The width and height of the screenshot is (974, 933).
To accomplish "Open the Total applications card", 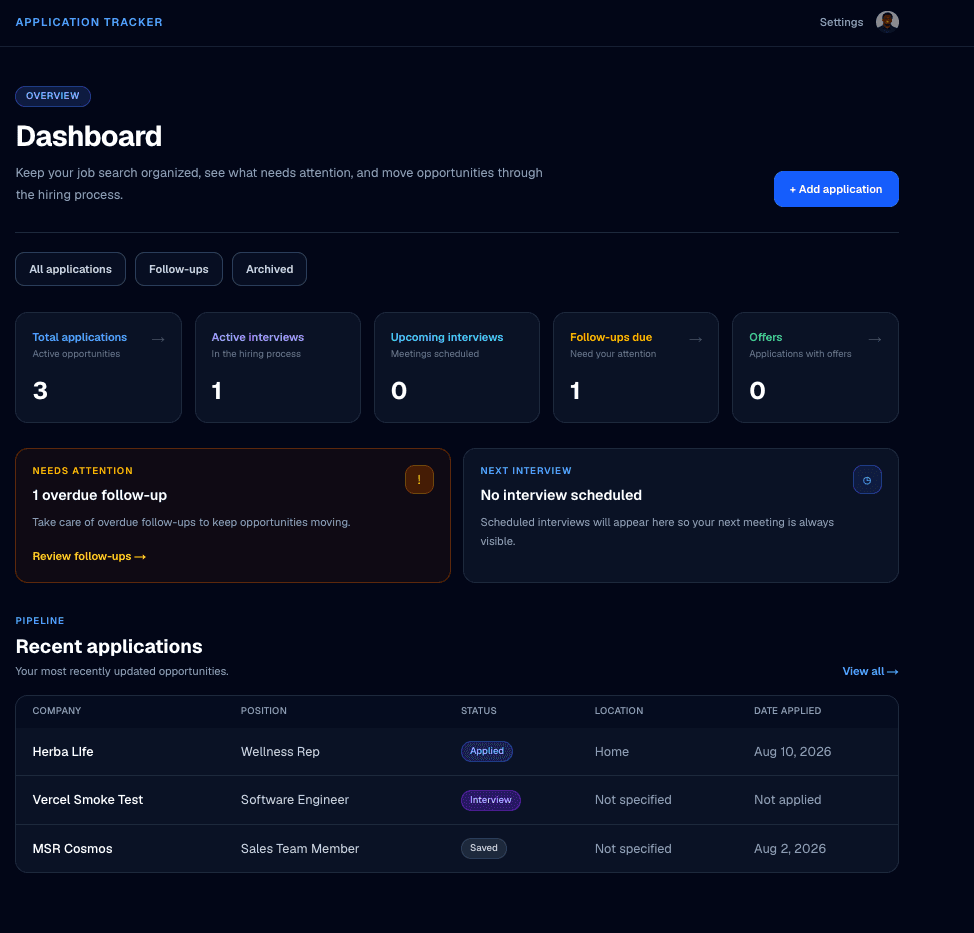I will [x=98, y=367].
